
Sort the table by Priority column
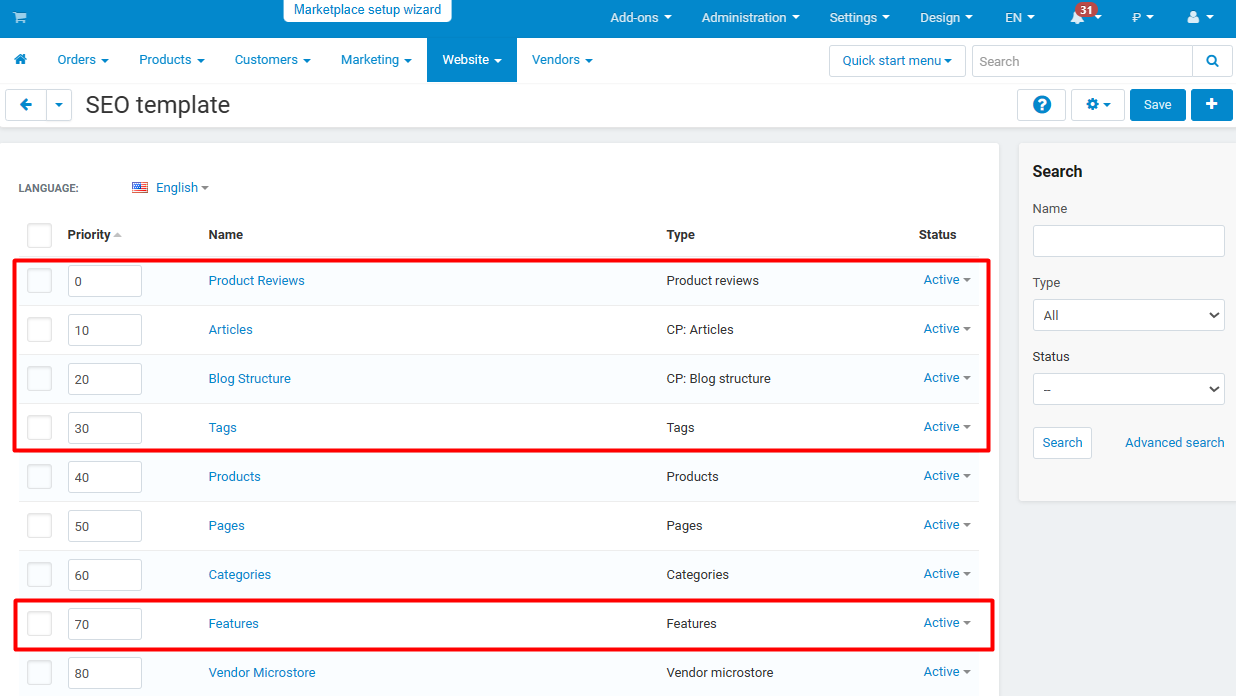[x=94, y=235]
